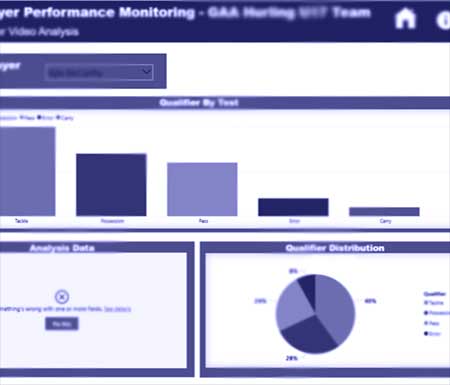Image resolution: width=450 pixels, height=385 pixels.
Task: Click Tackle in pie chart legend
Action: [x=434, y=303]
